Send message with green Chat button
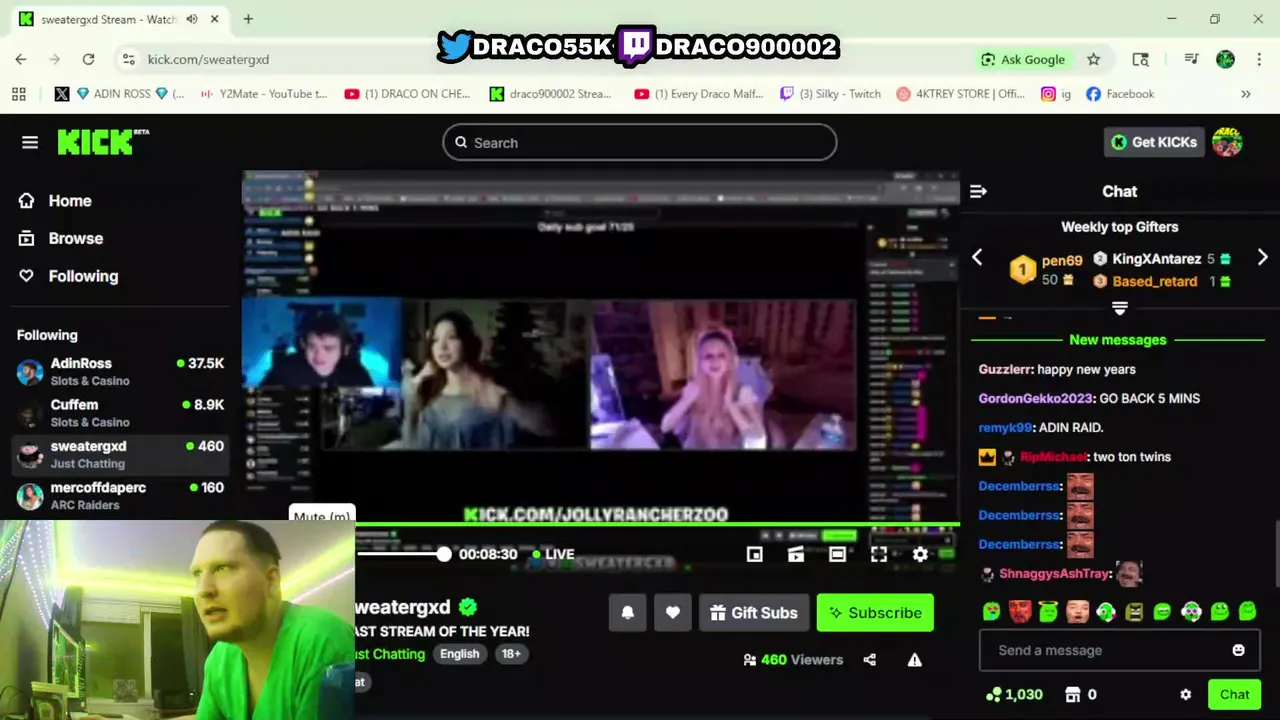 (x=1234, y=694)
